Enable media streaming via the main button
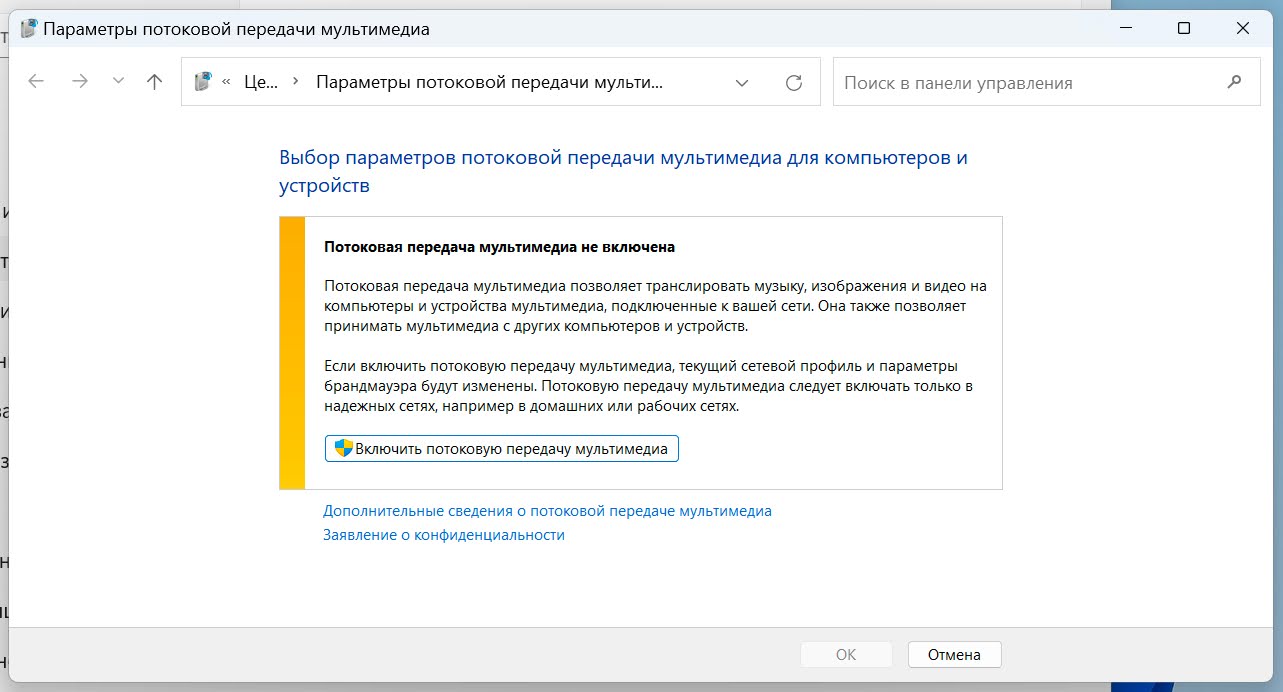This screenshot has width=1283, height=692. [x=501, y=448]
